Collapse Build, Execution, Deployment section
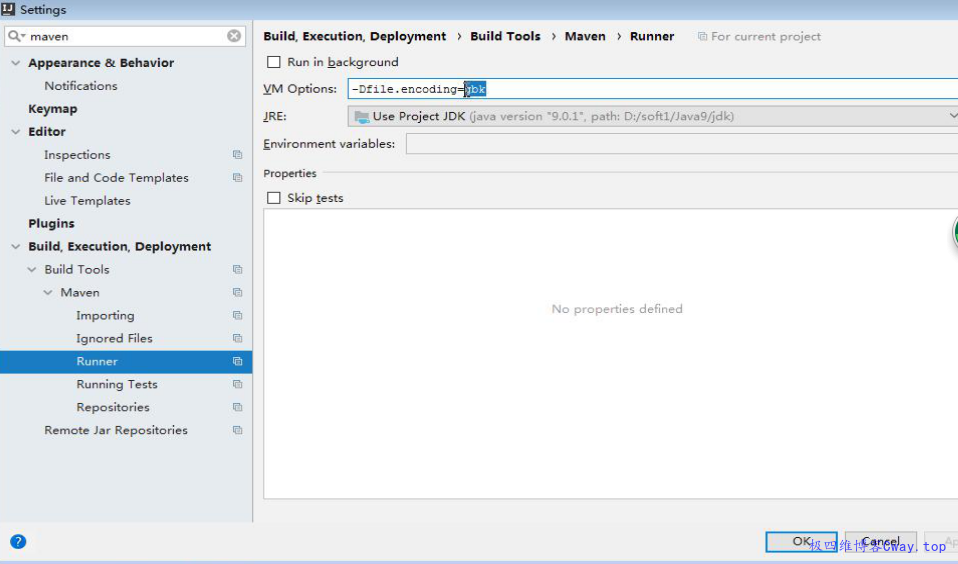Screen dimensions: 958x564 pos(16,247)
